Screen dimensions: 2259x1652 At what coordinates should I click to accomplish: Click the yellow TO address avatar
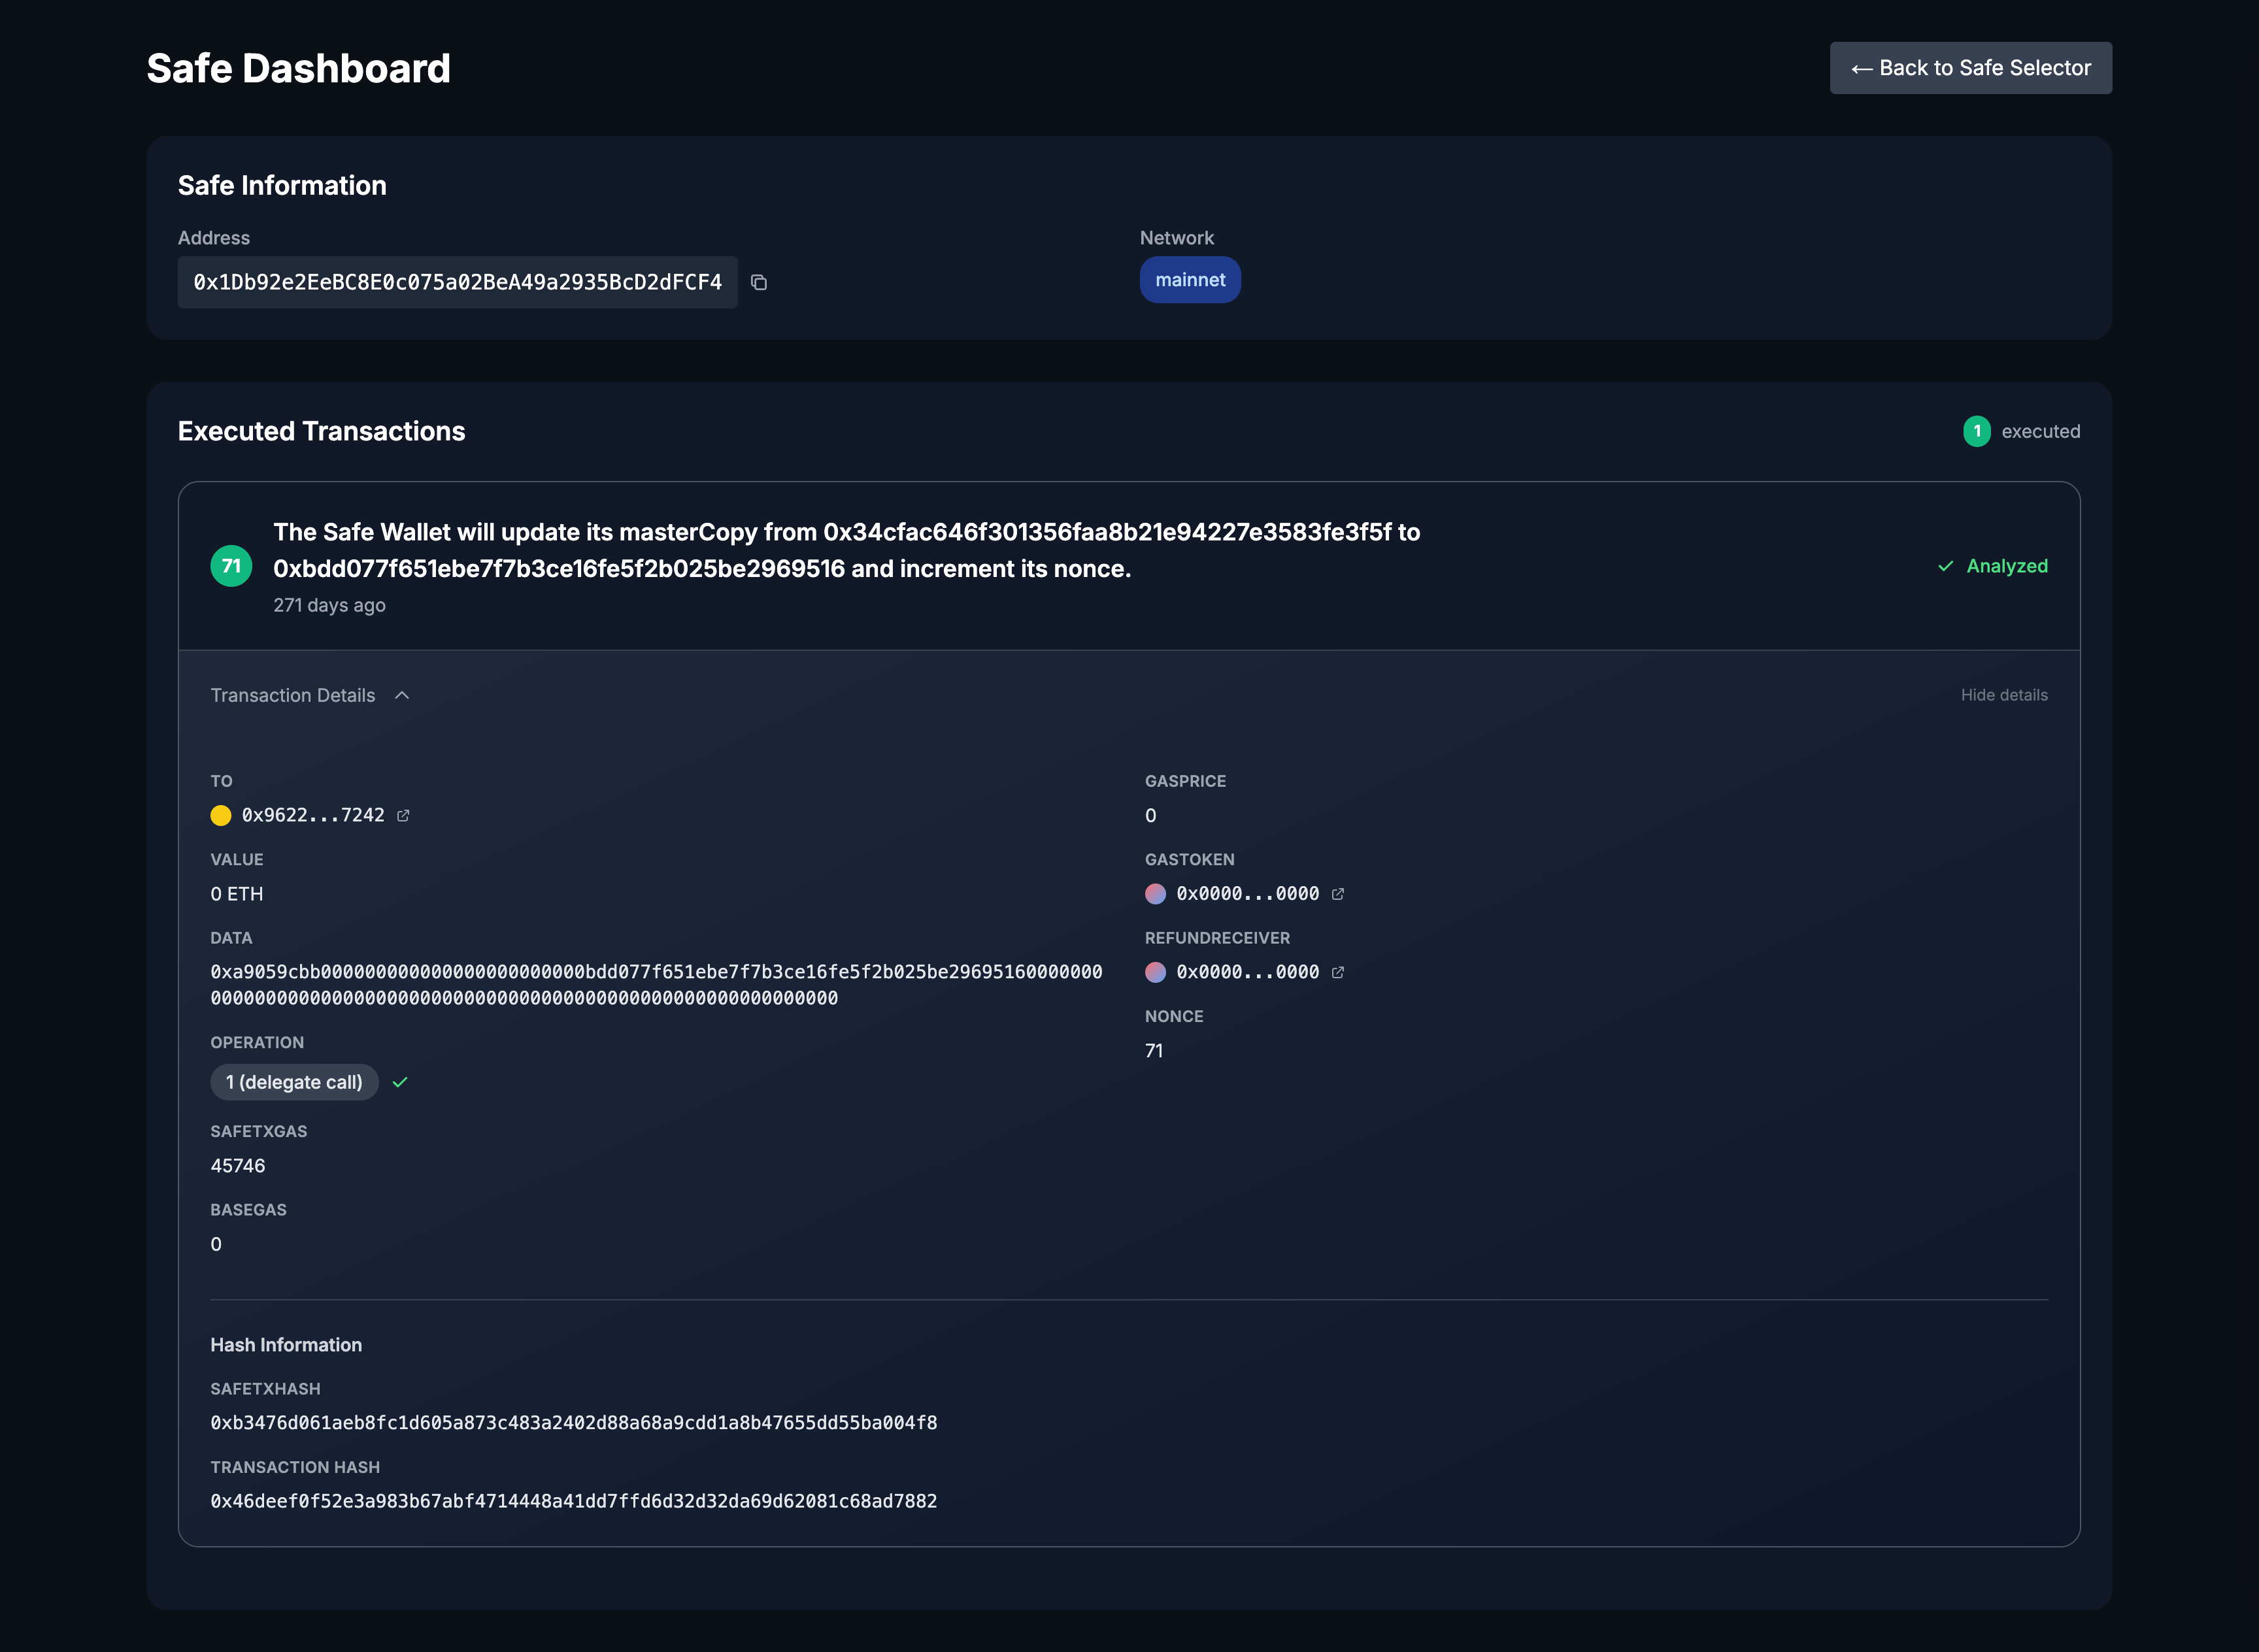coord(221,816)
